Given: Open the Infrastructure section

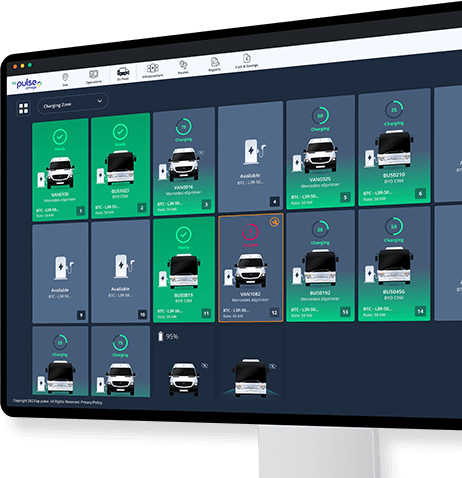Looking at the screenshot, I should tap(153, 70).
